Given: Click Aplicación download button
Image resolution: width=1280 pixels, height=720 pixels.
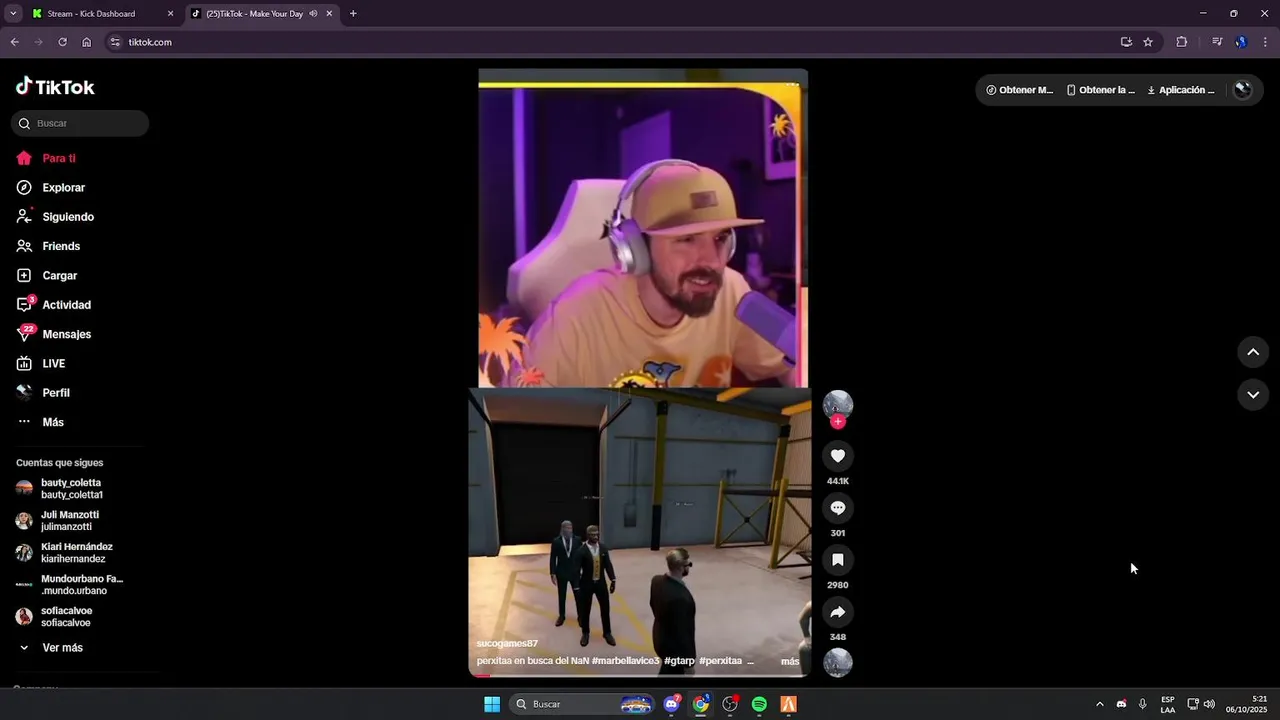Looking at the screenshot, I should (x=1181, y=90).
